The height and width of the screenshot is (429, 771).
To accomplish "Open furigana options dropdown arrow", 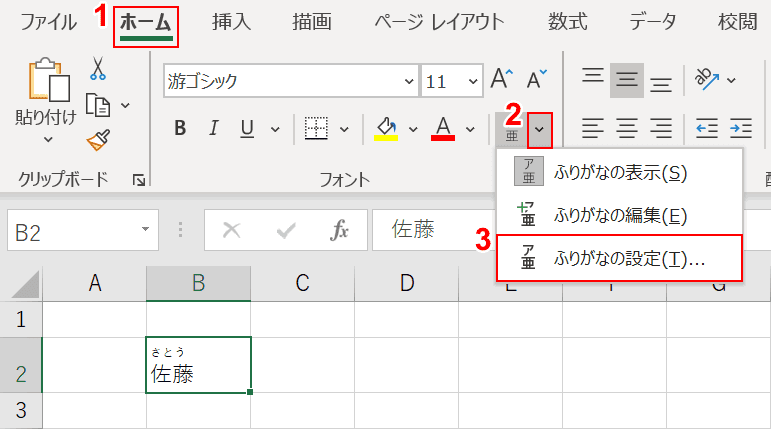I will 540,130.
